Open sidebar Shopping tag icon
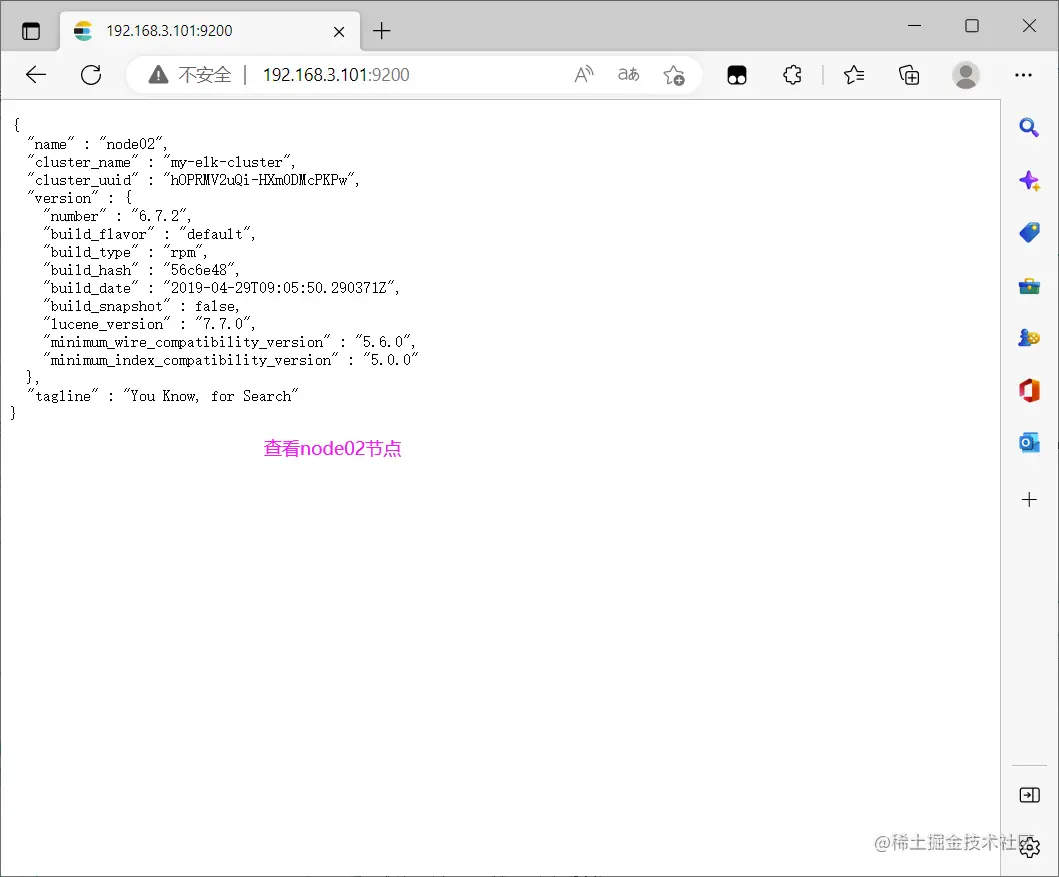1059x877 pixels. tap(1029, 233)
